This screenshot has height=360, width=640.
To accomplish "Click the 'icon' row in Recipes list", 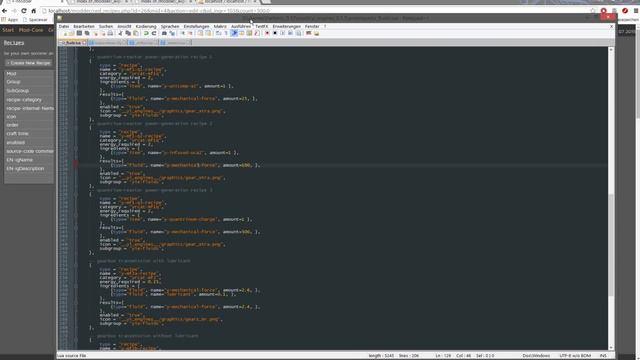I will pos(29,117).
